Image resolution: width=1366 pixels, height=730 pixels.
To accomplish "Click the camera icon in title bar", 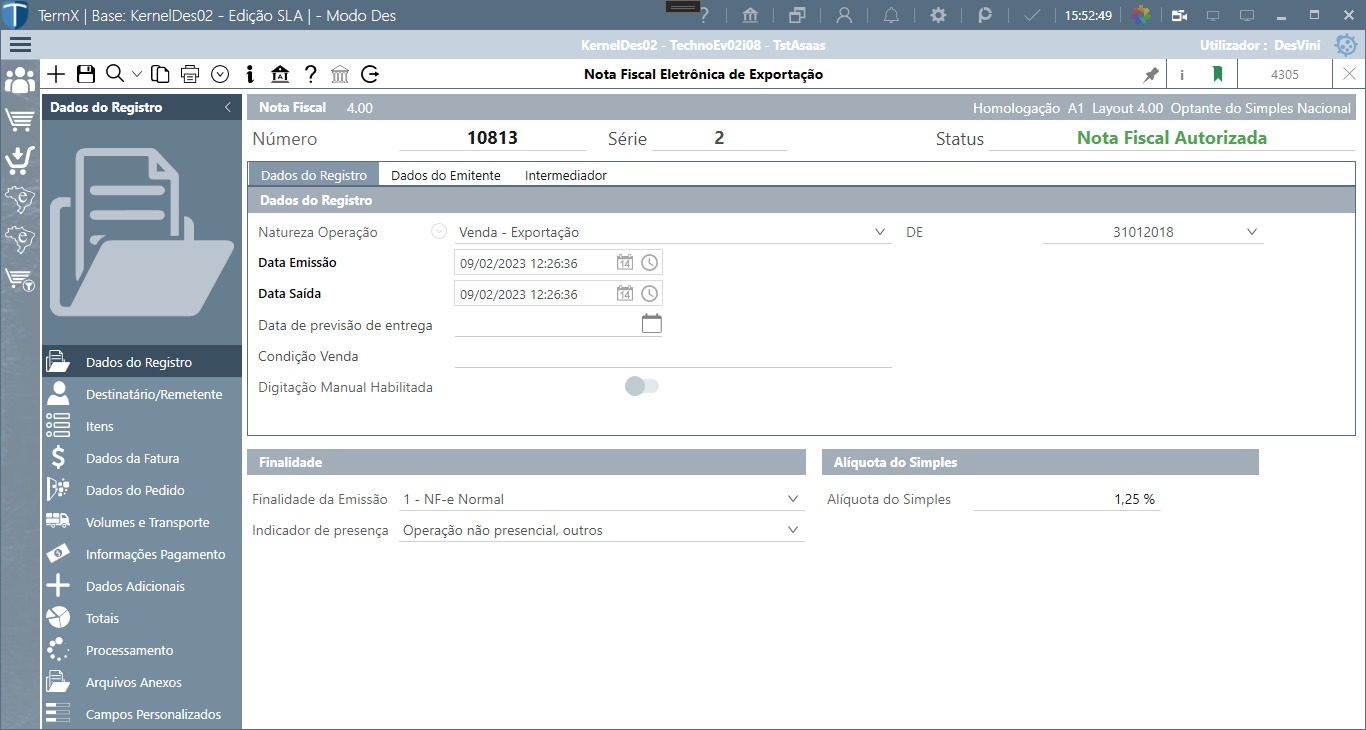I will [1180, 15].
